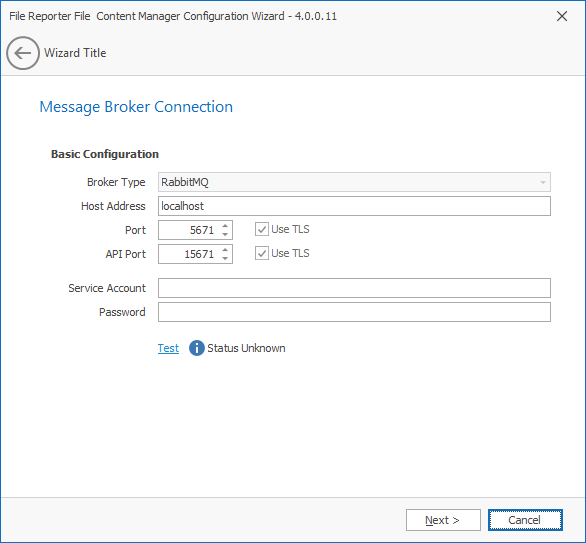586x543 pixels.
Task: Toggle Use TLS checkbox for Port
Action: [x=262, y=229]
